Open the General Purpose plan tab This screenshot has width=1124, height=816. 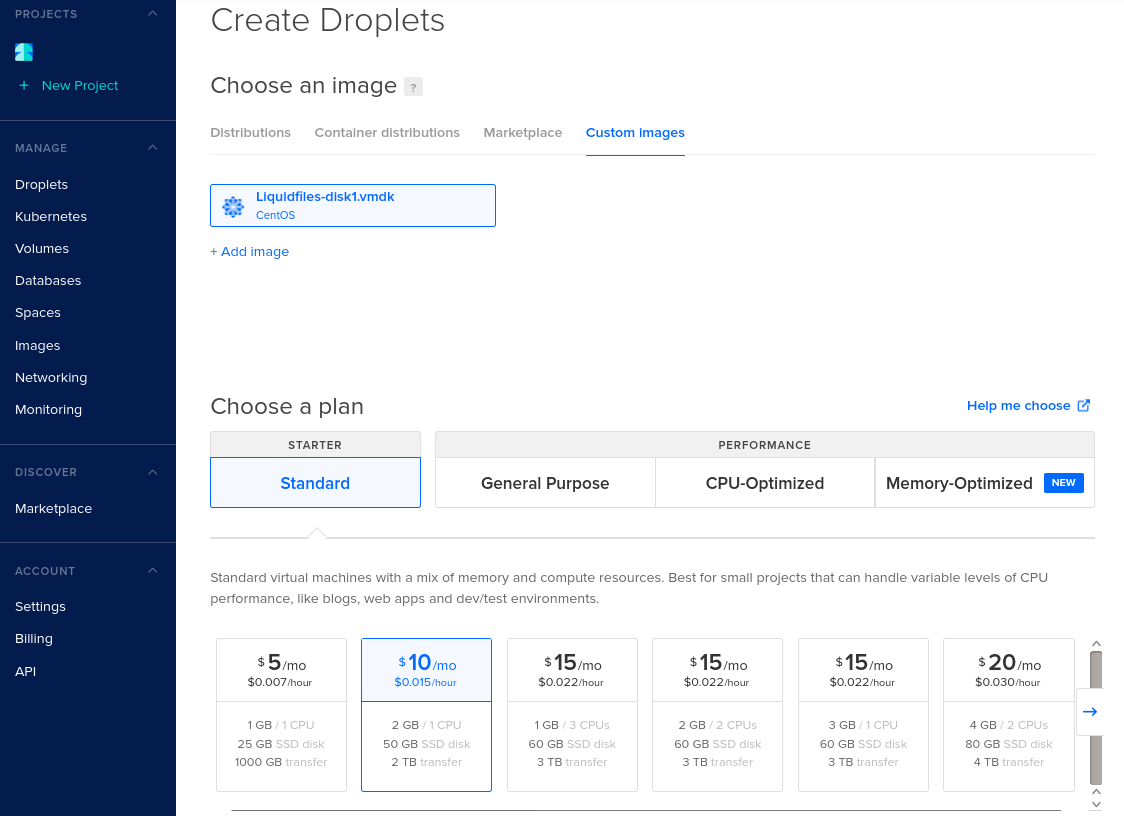click(x=544, y=482)
